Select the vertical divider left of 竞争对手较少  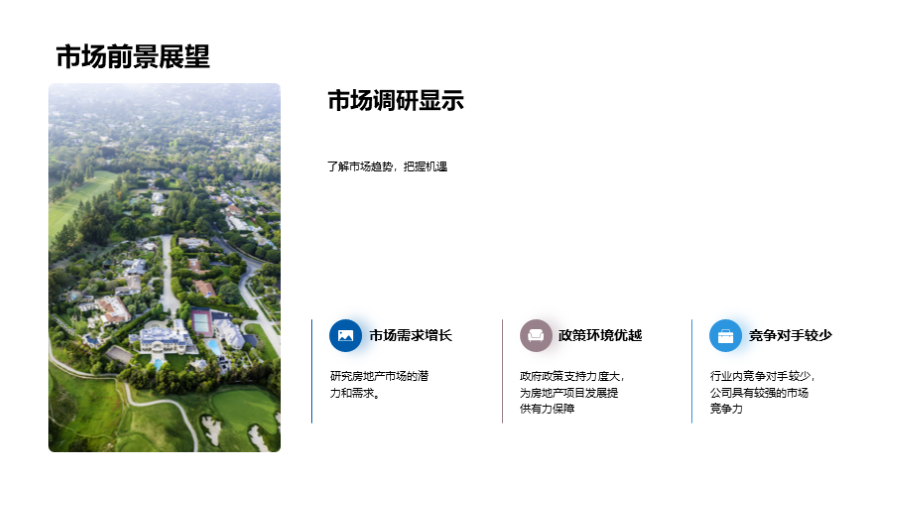(x=692, y=371)
